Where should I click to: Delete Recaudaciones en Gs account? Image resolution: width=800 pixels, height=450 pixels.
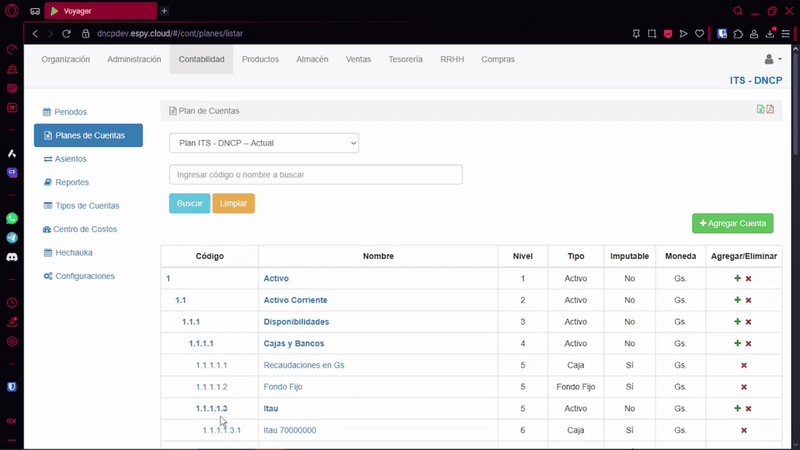point(744,366)
